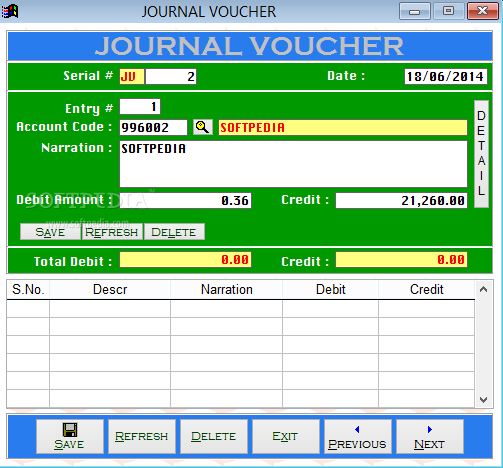Viewport: 503px width, 468px height.
Task: Click the bottom Refresh button
Action: pyautogui.click(x=142, y=436)
